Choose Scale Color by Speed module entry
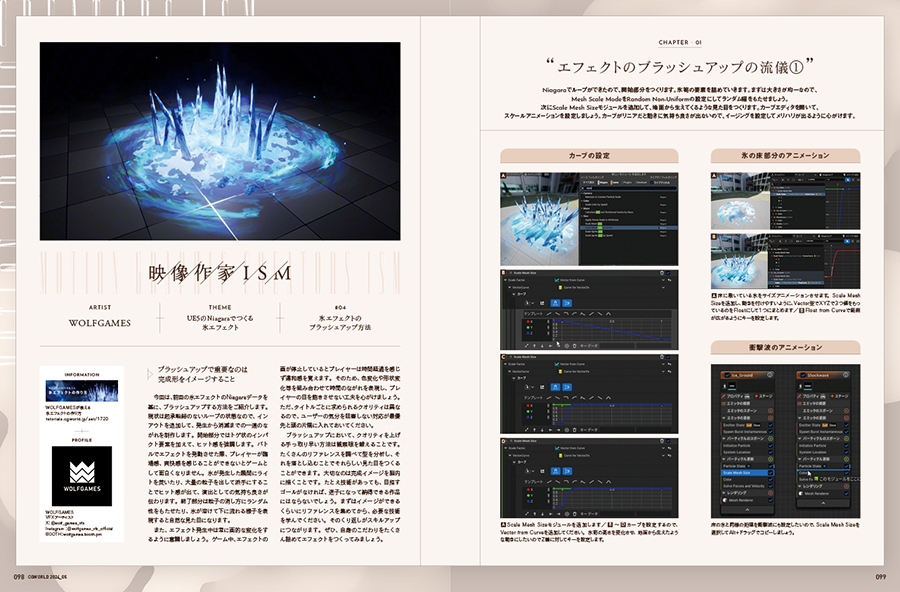This screenshot has width=900, height=592. 596,204
